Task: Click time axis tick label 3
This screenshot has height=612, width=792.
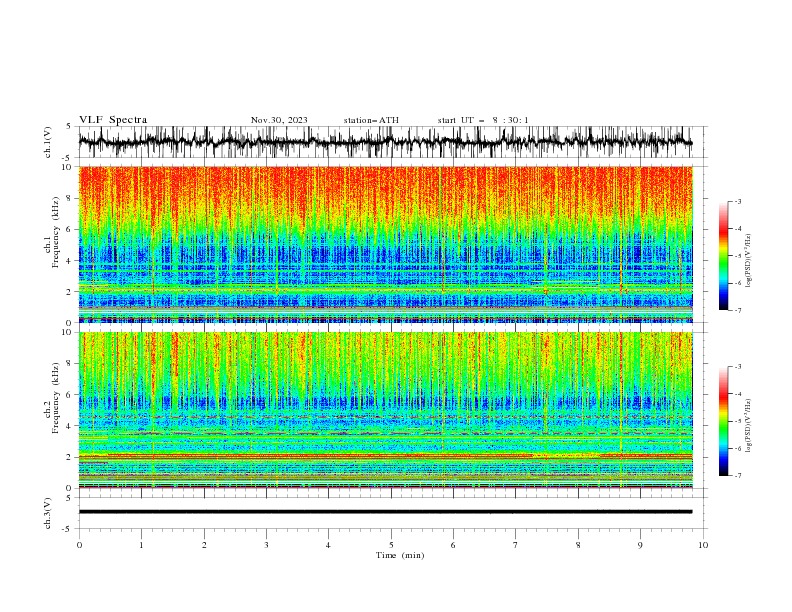Action: click(x=266, y=545)
